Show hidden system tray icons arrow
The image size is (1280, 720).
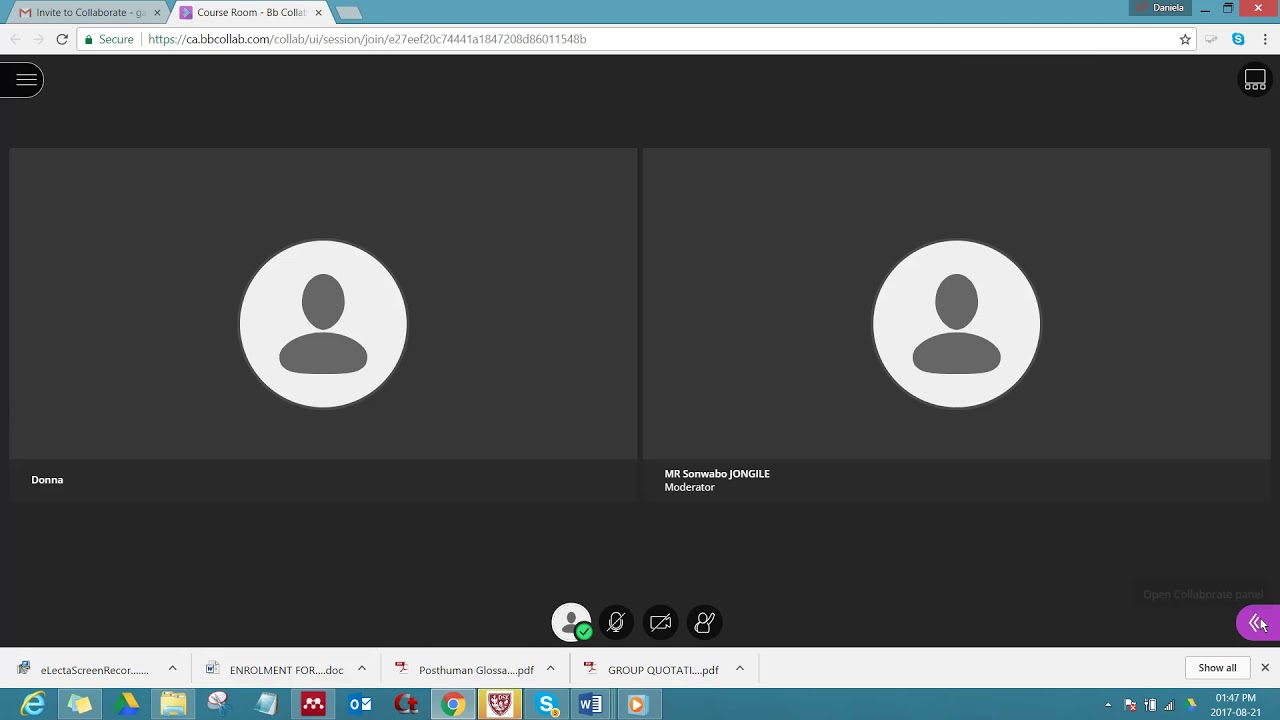click(1108, 705)
